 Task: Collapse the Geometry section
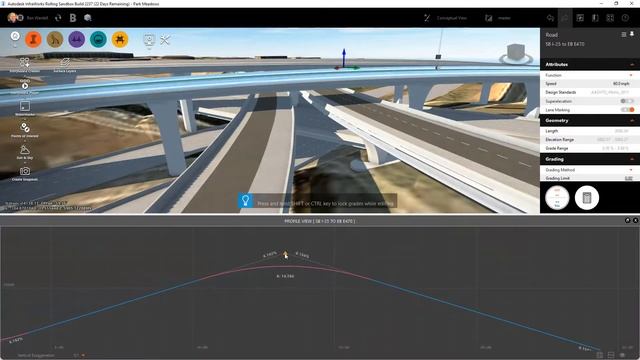pos(632,120)
